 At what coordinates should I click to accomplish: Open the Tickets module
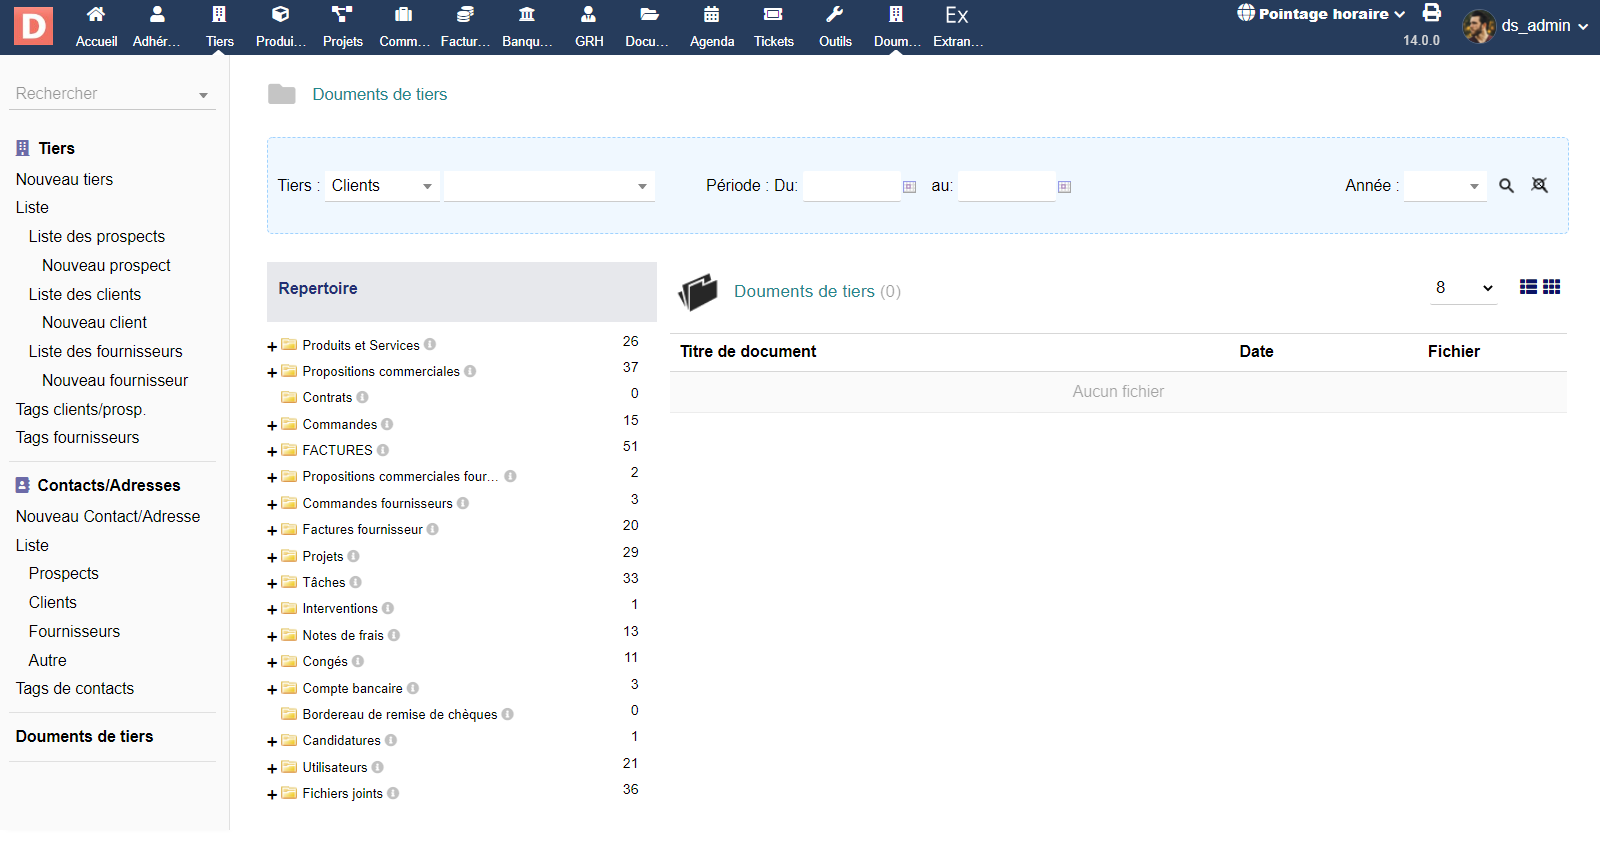[x=773, y=27]
